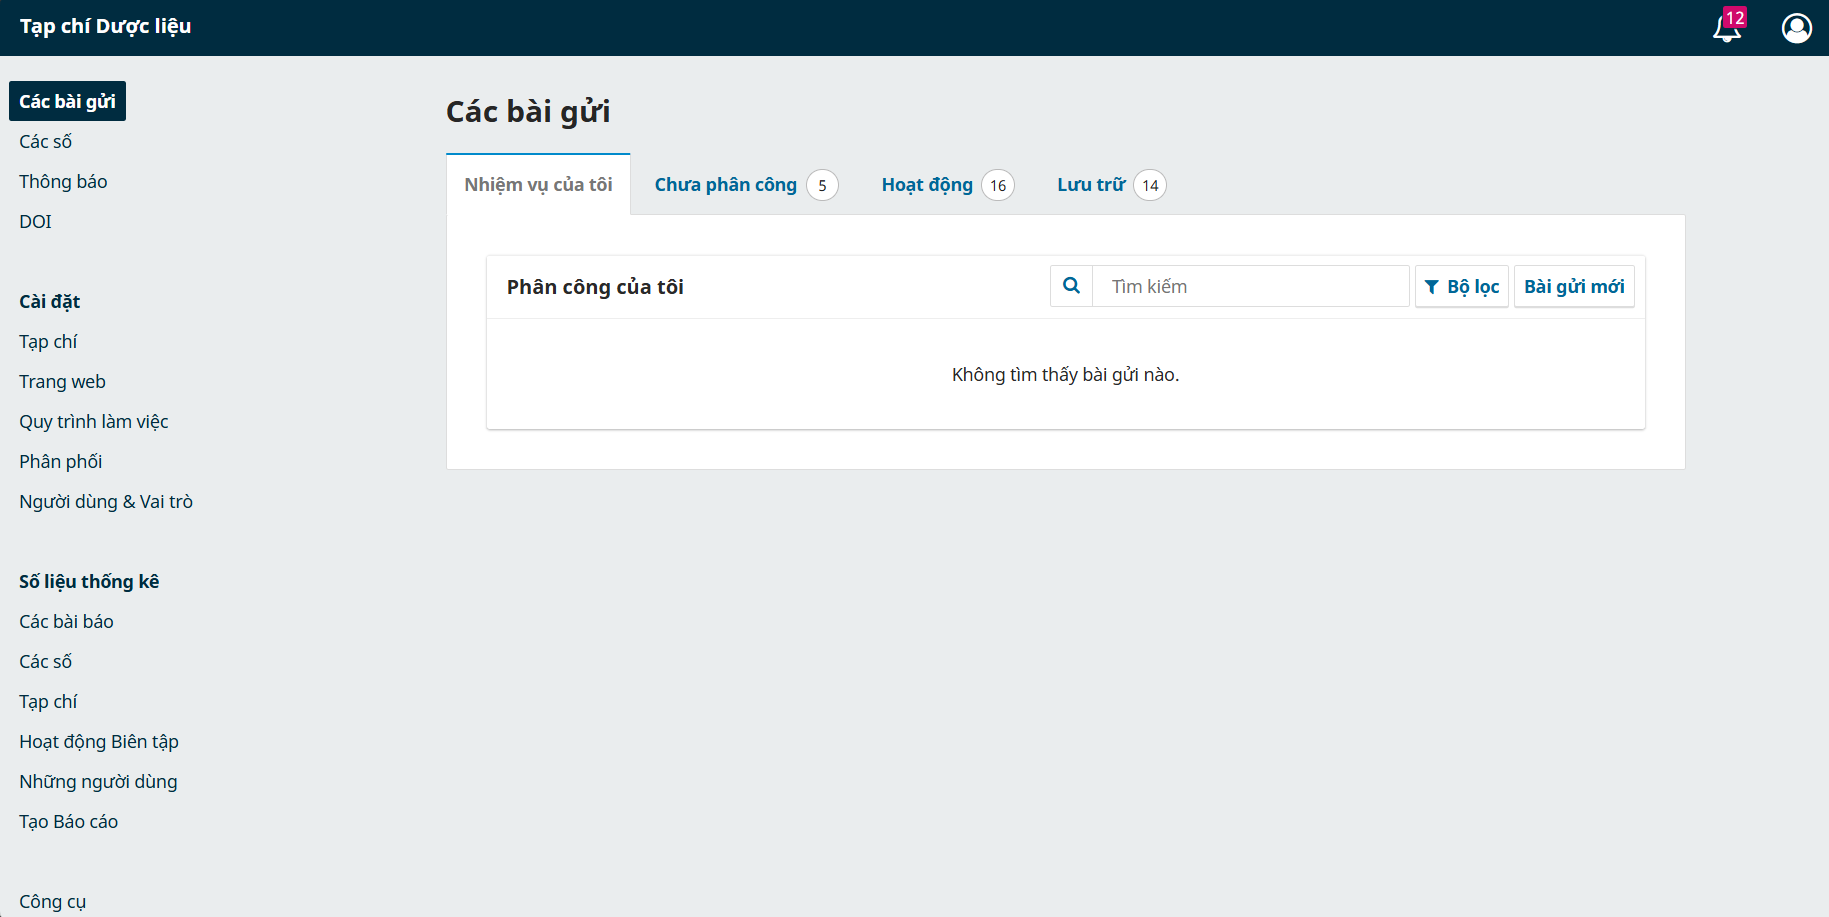Image resolution: width=1829 pixels, height=917 pixels.
Task: Open the notifications bell icon
Action: click(1728, 27)
